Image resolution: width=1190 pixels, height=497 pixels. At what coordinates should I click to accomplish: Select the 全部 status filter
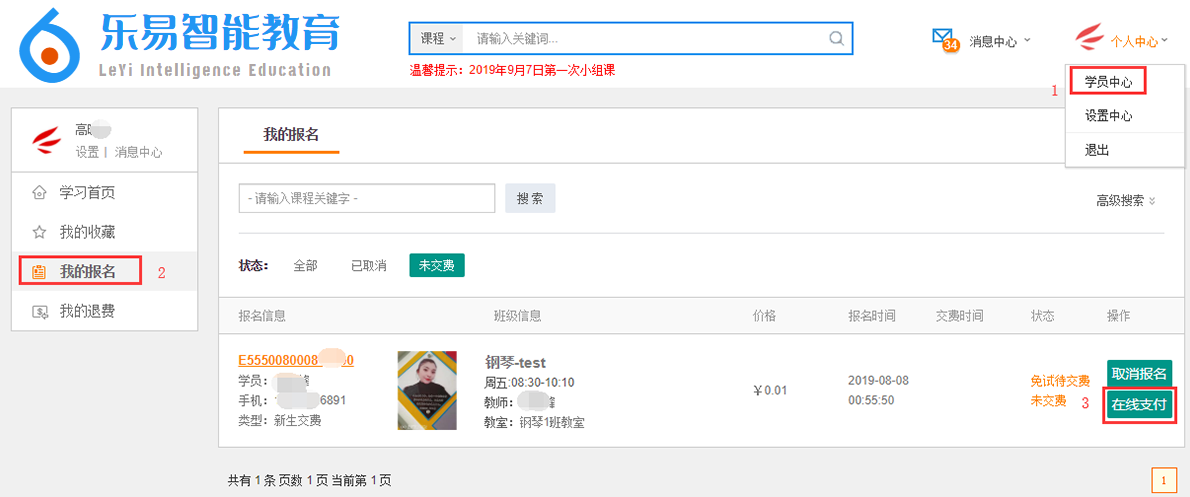(x=305, y=265)
